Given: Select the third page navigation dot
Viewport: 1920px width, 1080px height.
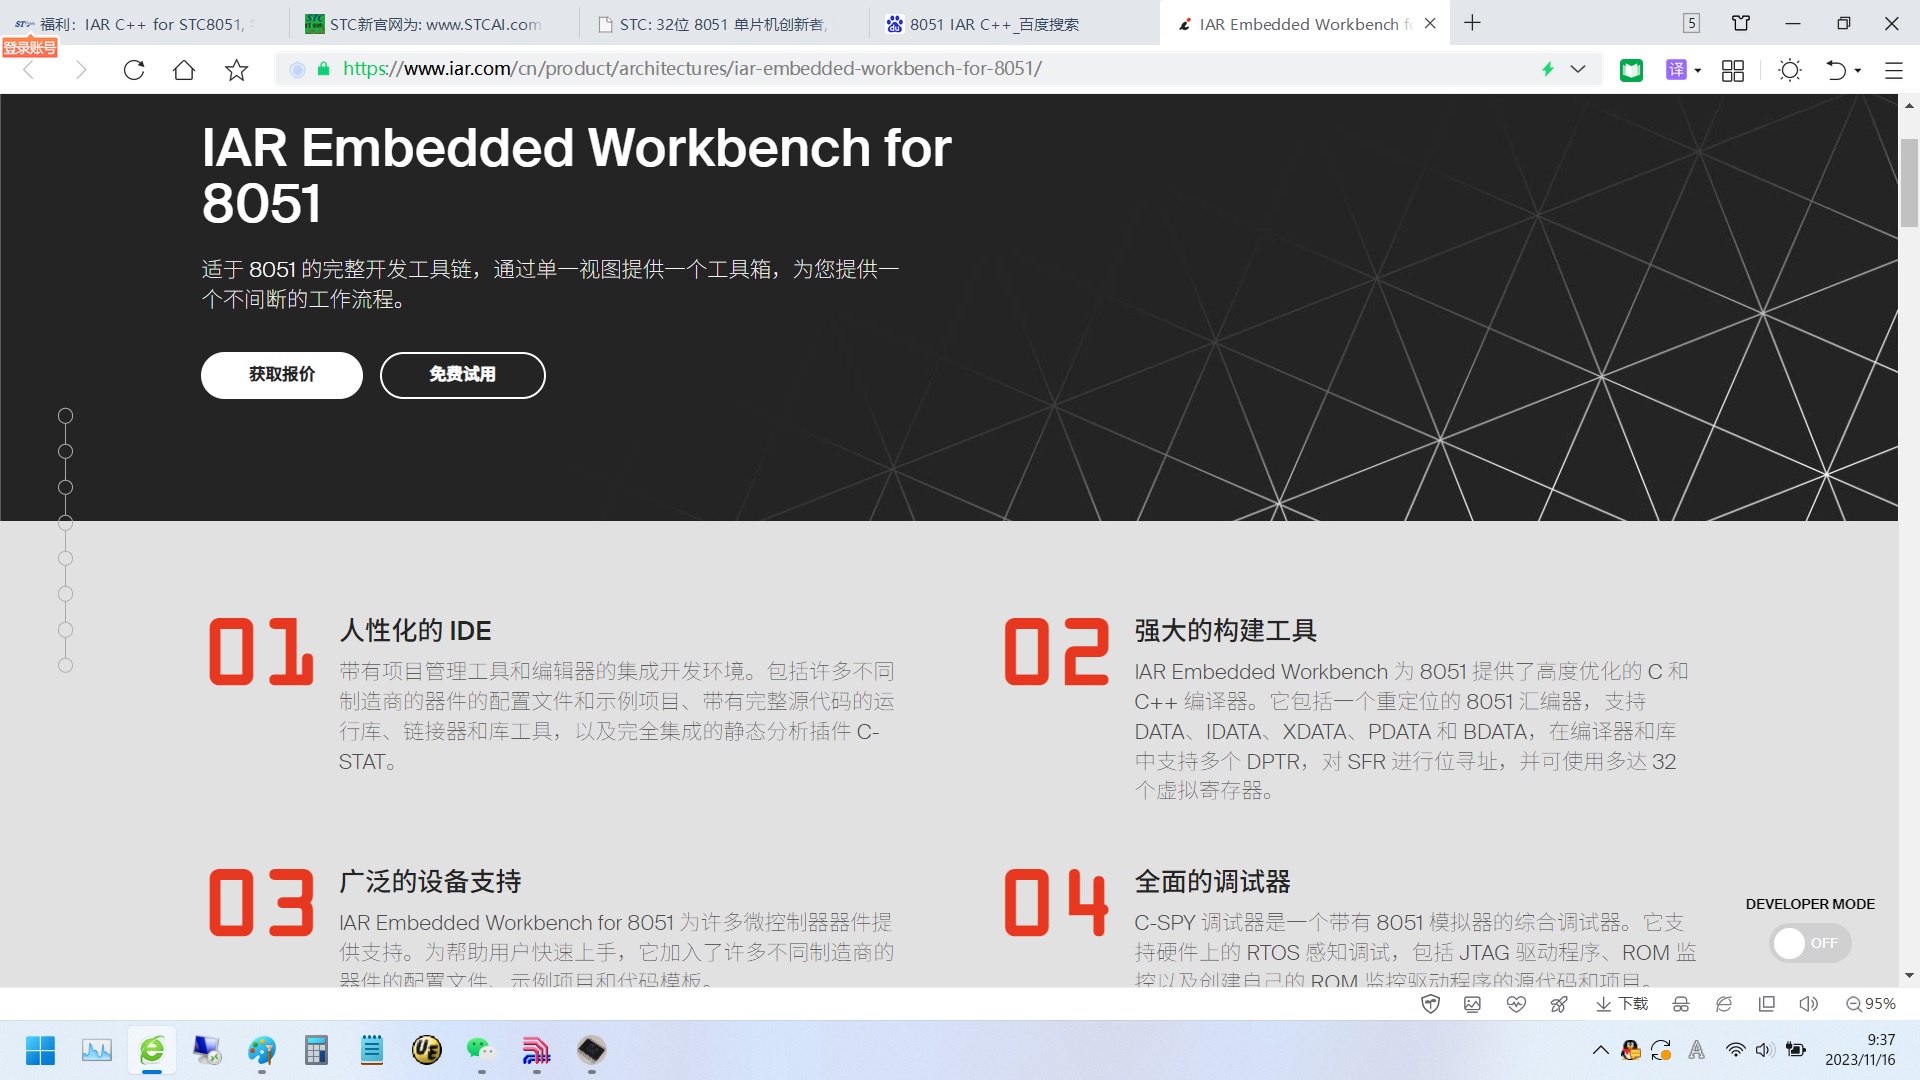Looking at the screenshot, I should point(65,488).
